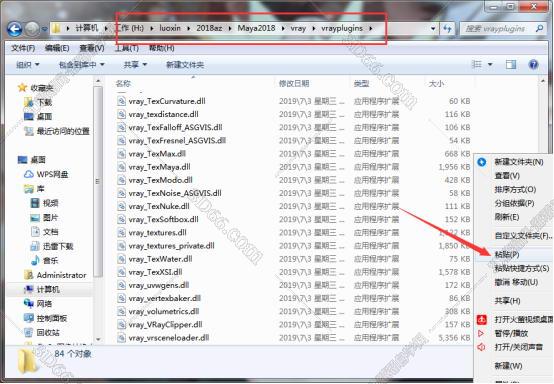
Task: Open the 共享 toolbar dropdown
Action: (x=135, y=65)
